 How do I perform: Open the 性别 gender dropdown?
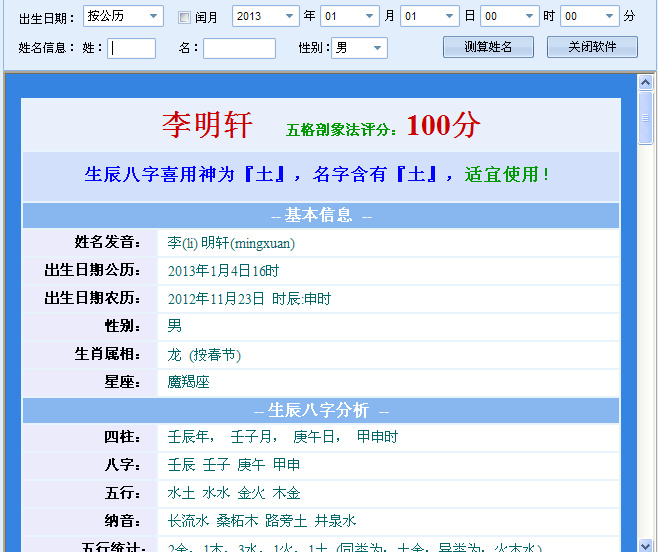point(359,48)
